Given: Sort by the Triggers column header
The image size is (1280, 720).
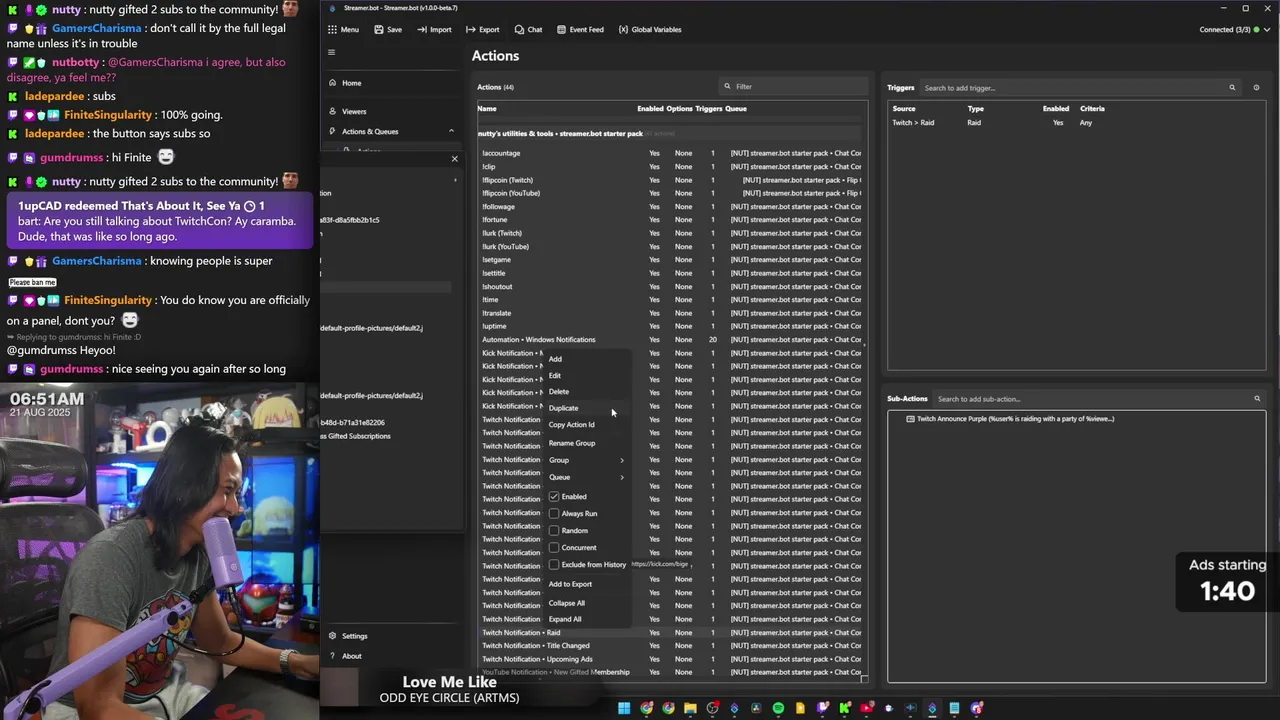Looking at the screenshot, I should pos(709,108).
